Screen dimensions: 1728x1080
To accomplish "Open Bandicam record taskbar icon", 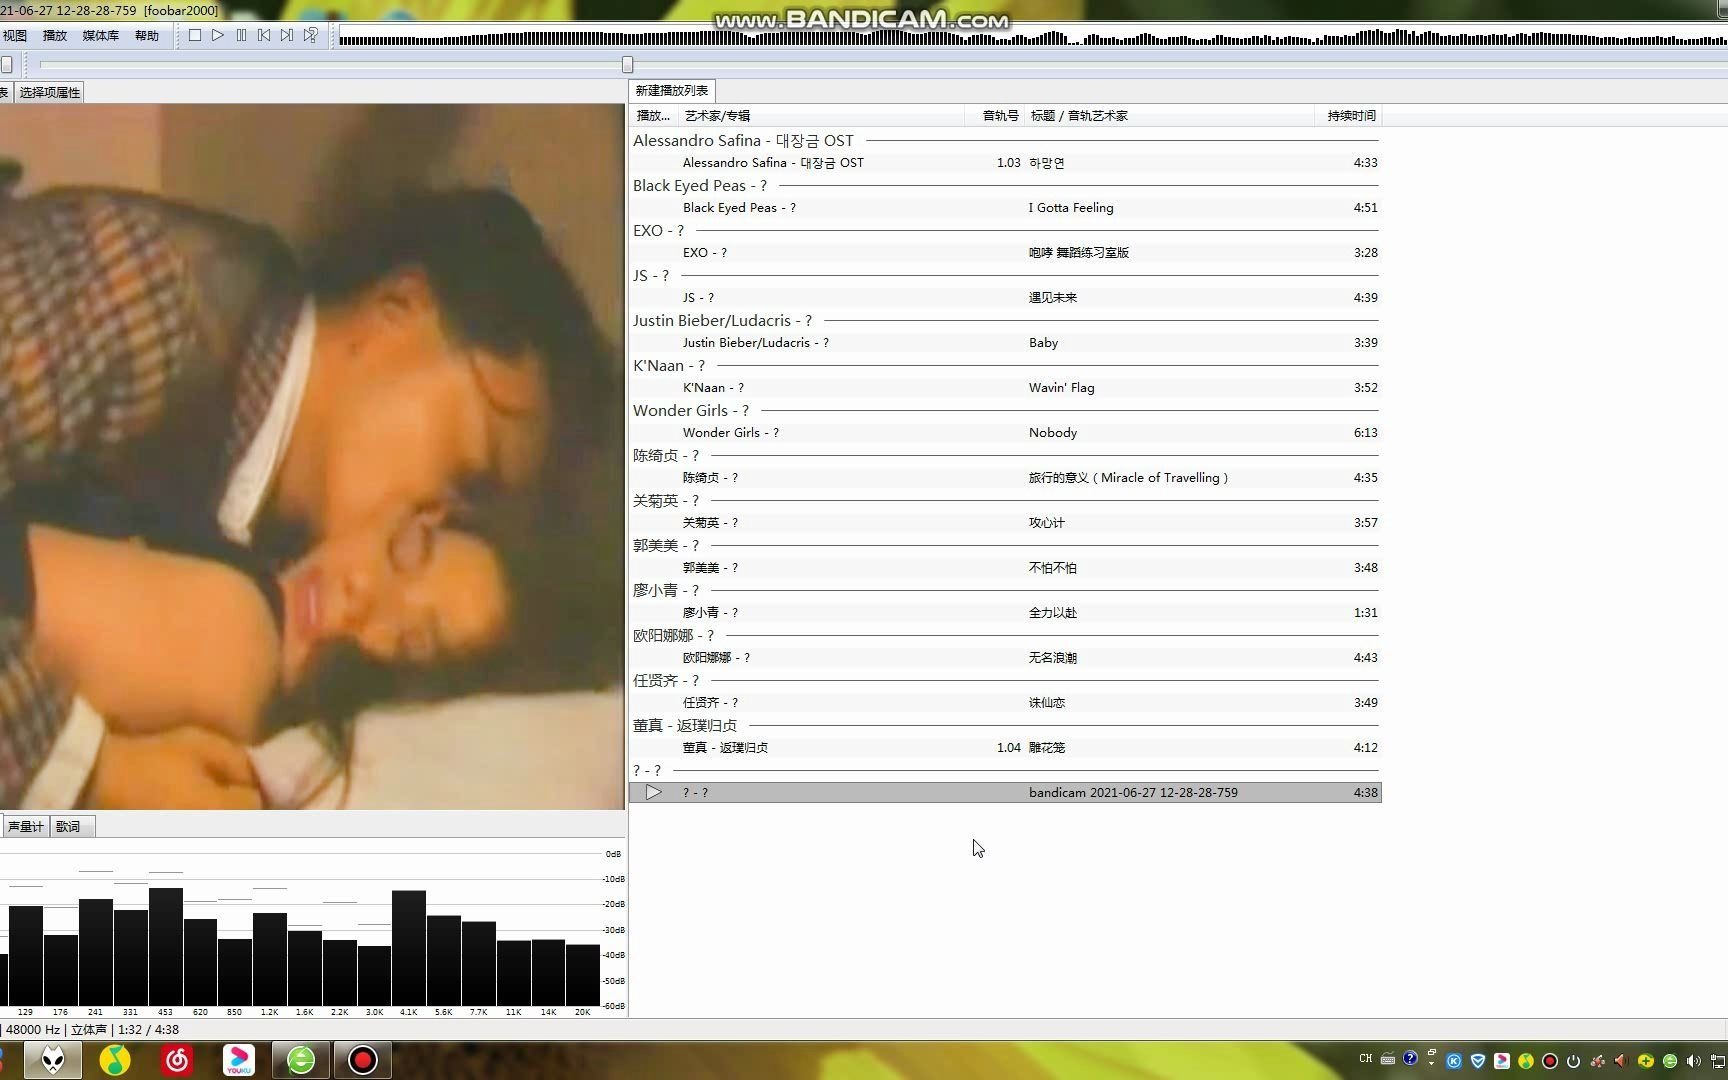I will coord(362,1059).
